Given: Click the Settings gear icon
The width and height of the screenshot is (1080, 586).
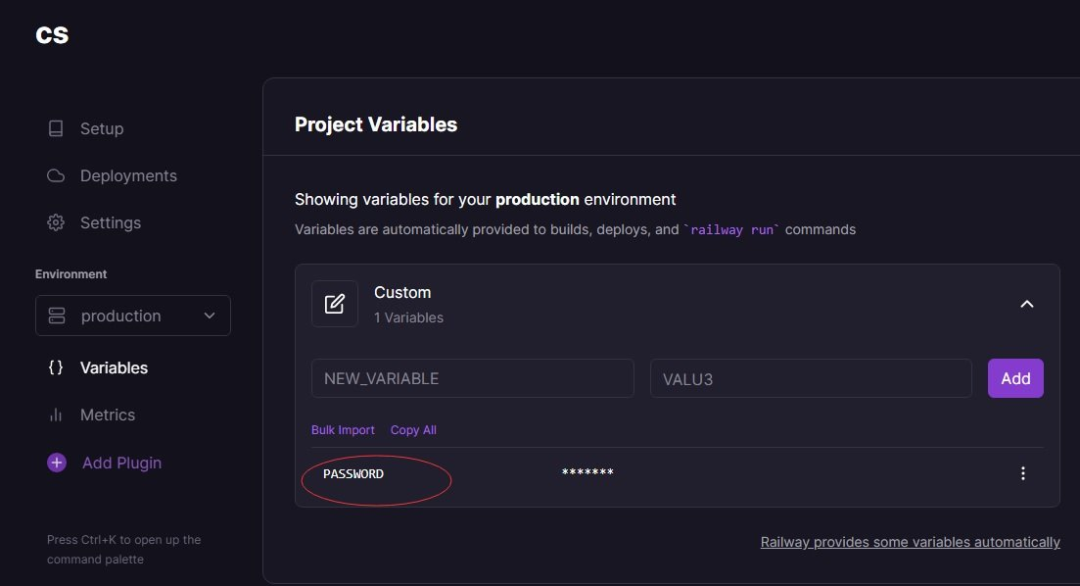Looking at the screenshot, I should tap(56, 222).
